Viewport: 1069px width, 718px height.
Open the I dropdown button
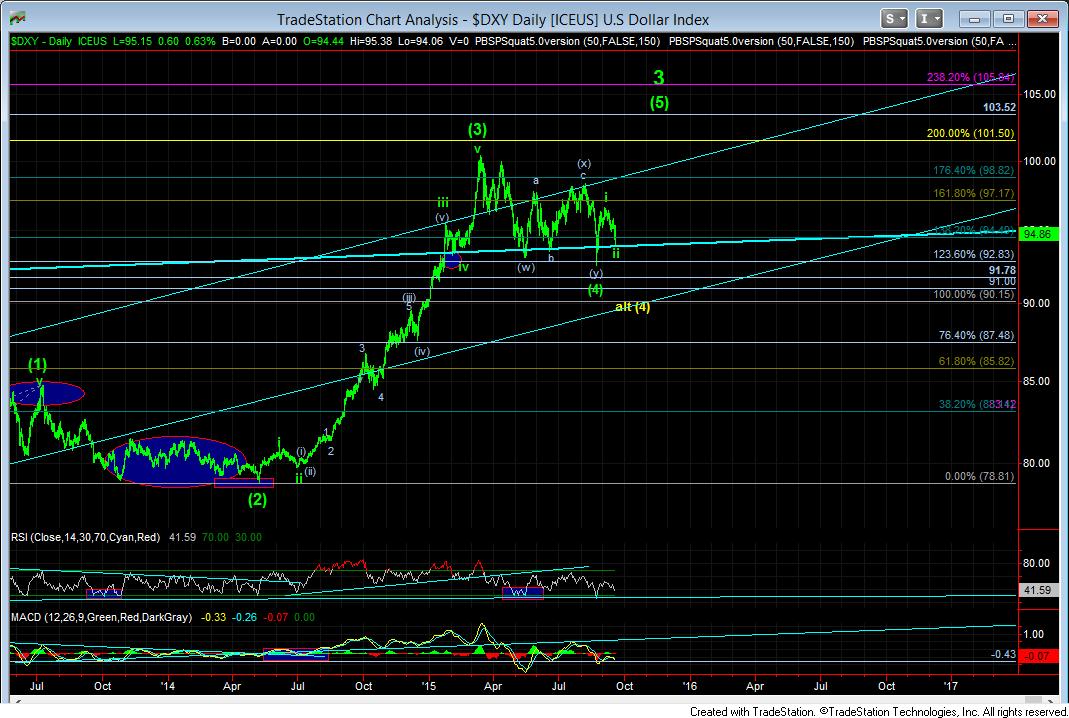(x=929, y=19)
